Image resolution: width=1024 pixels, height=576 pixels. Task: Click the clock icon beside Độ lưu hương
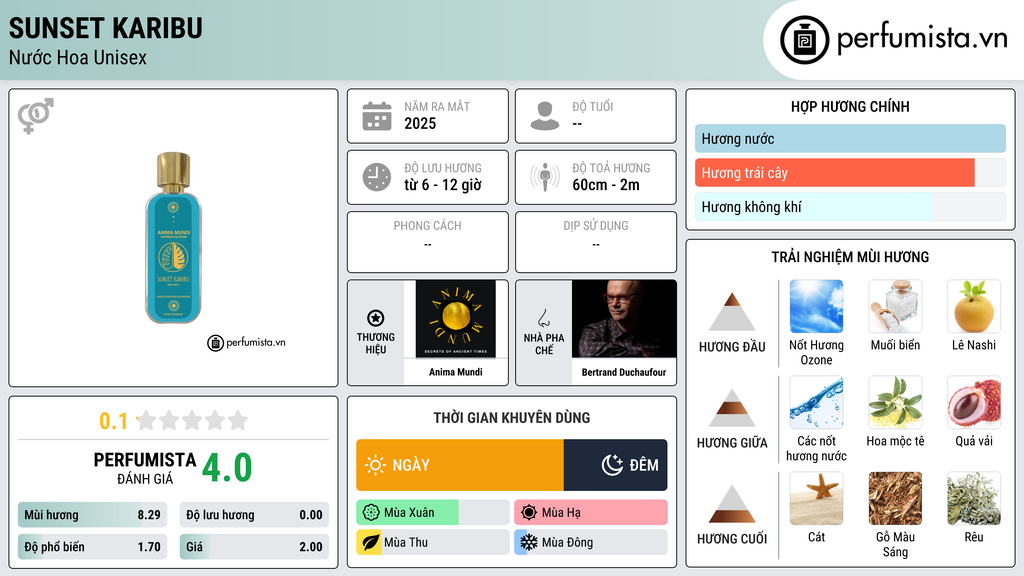click(377, 177)
